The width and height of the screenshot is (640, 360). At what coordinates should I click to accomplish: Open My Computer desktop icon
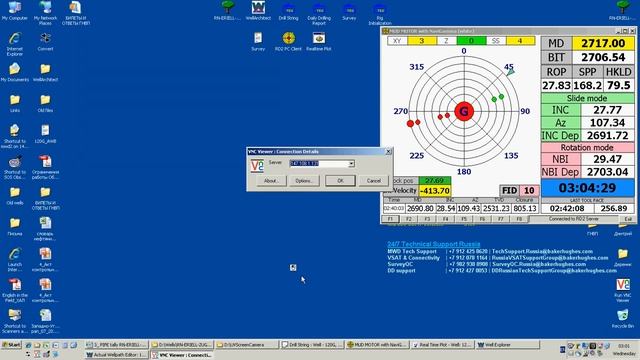[15, 11]
